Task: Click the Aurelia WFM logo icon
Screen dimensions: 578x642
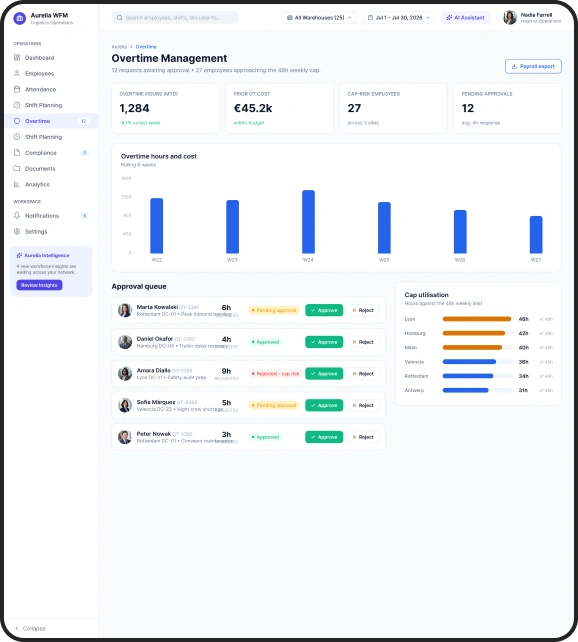Action: tap(20, 18)
